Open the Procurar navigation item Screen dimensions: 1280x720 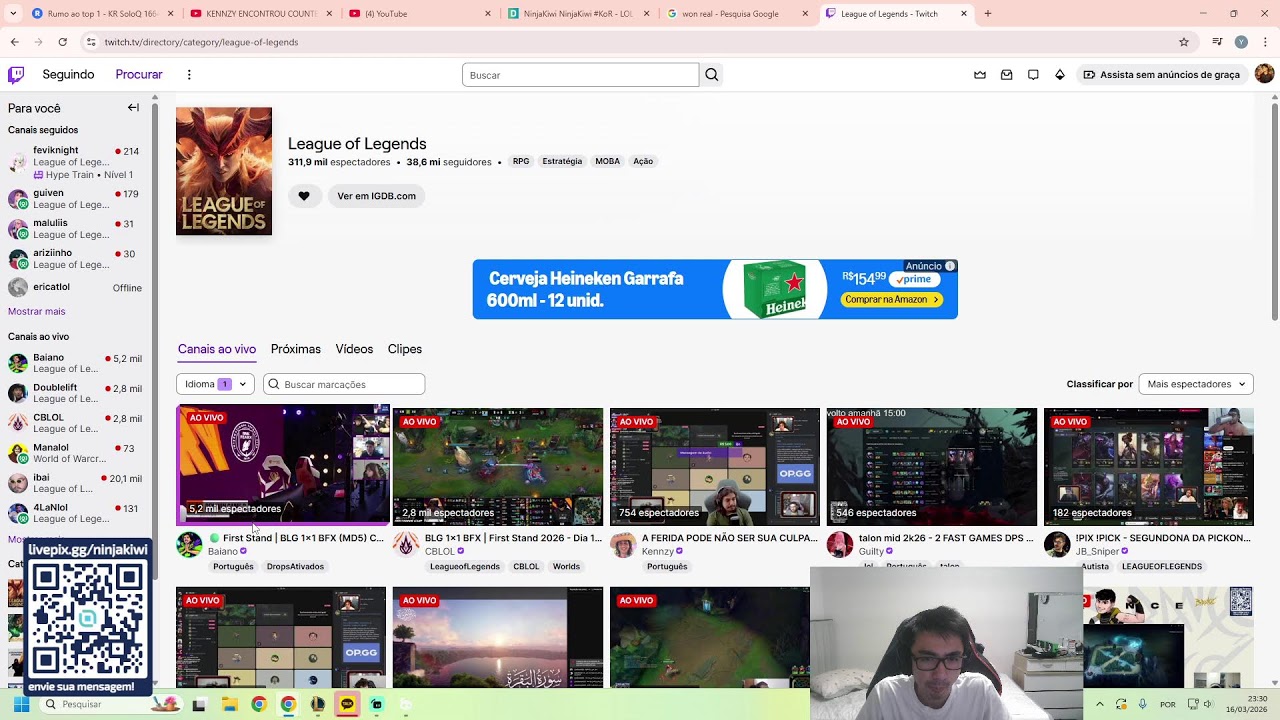coord(139,75)
